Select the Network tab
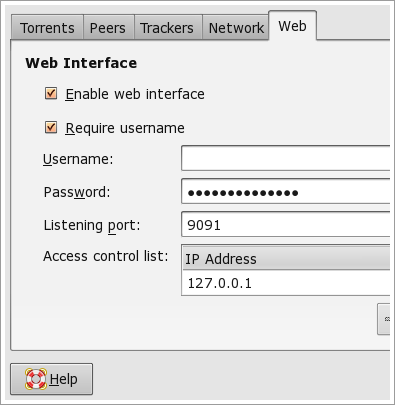Viewport: 395px width, 405px height. click(x=236, y=28)
